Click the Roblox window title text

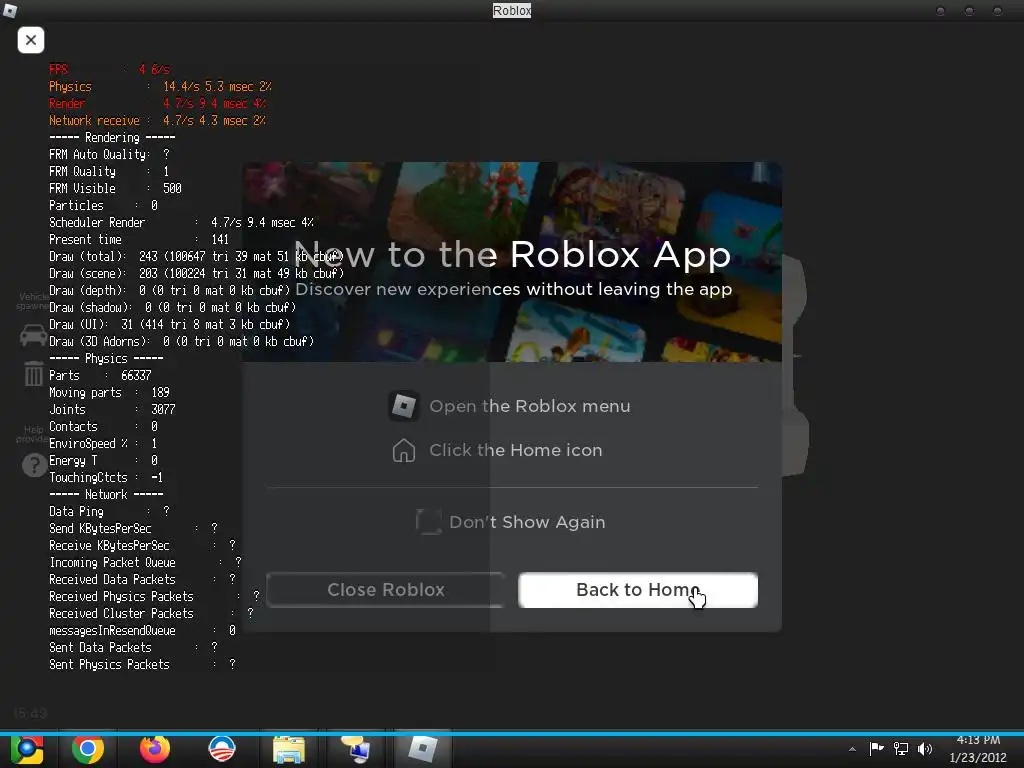click(512, 10)
